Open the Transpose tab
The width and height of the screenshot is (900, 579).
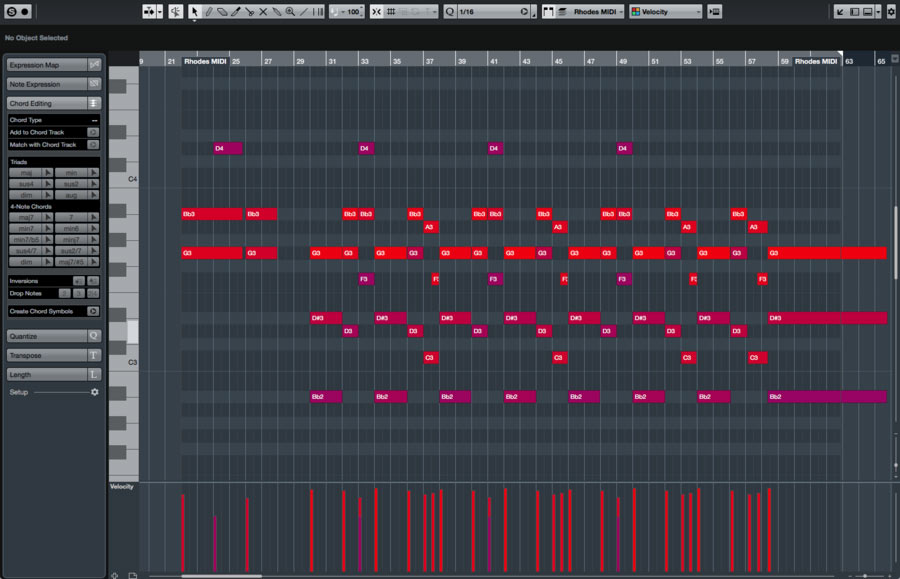[x=47, y=355]
